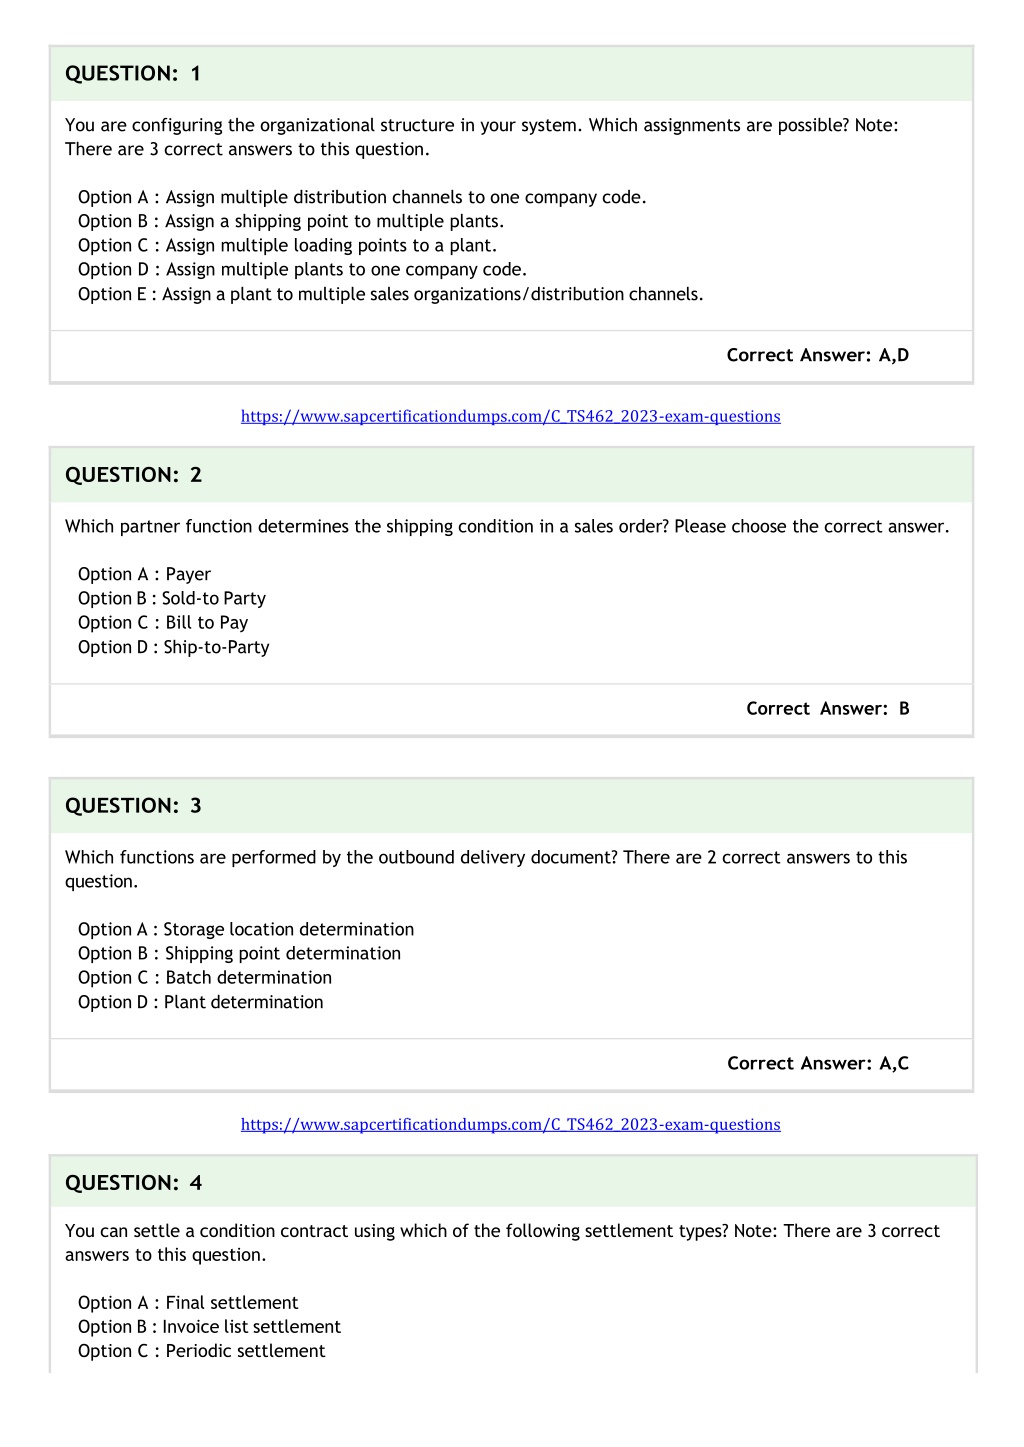The width and height of the screenshot is (1024, 1447).
Task: Click the Question 1 header
Action: tap(511, 73)
